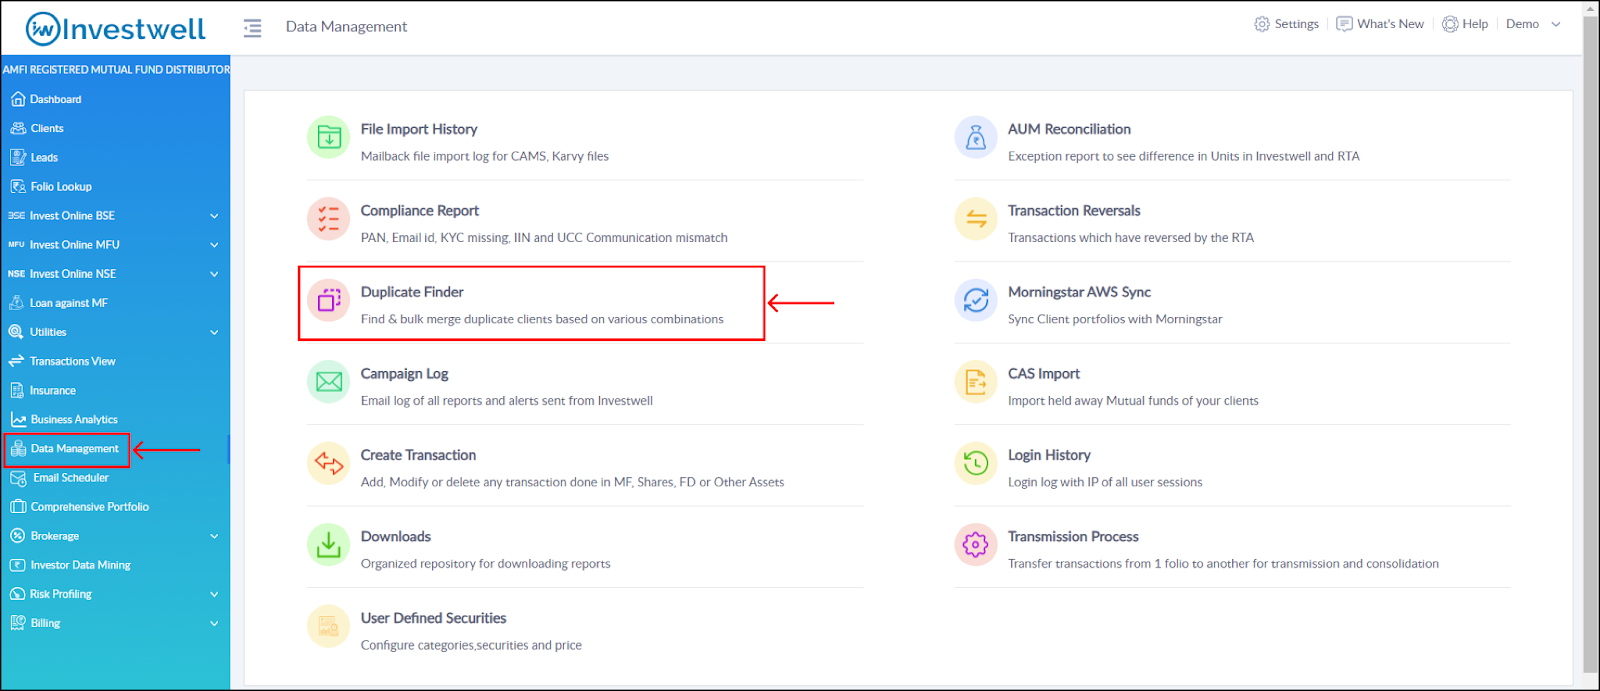Click the User Defined Securities icon
The width and height of the screenshot is (1600, 691).
click(x=328, y=626)
